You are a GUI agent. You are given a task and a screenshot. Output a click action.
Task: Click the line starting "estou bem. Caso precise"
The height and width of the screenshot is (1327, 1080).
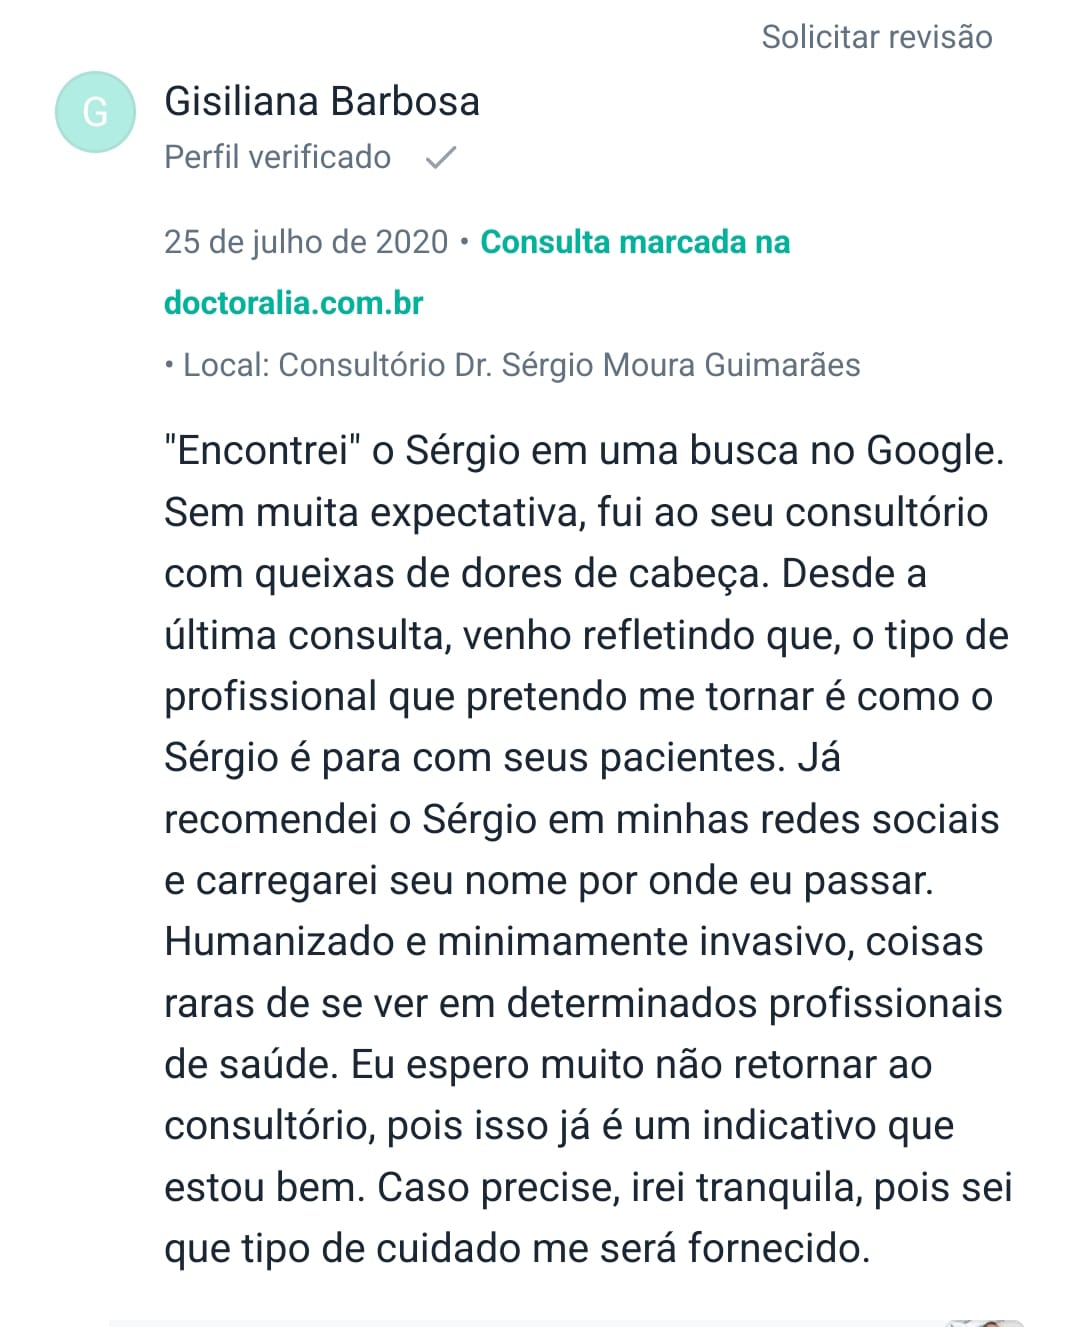(x=587, y=1187)
